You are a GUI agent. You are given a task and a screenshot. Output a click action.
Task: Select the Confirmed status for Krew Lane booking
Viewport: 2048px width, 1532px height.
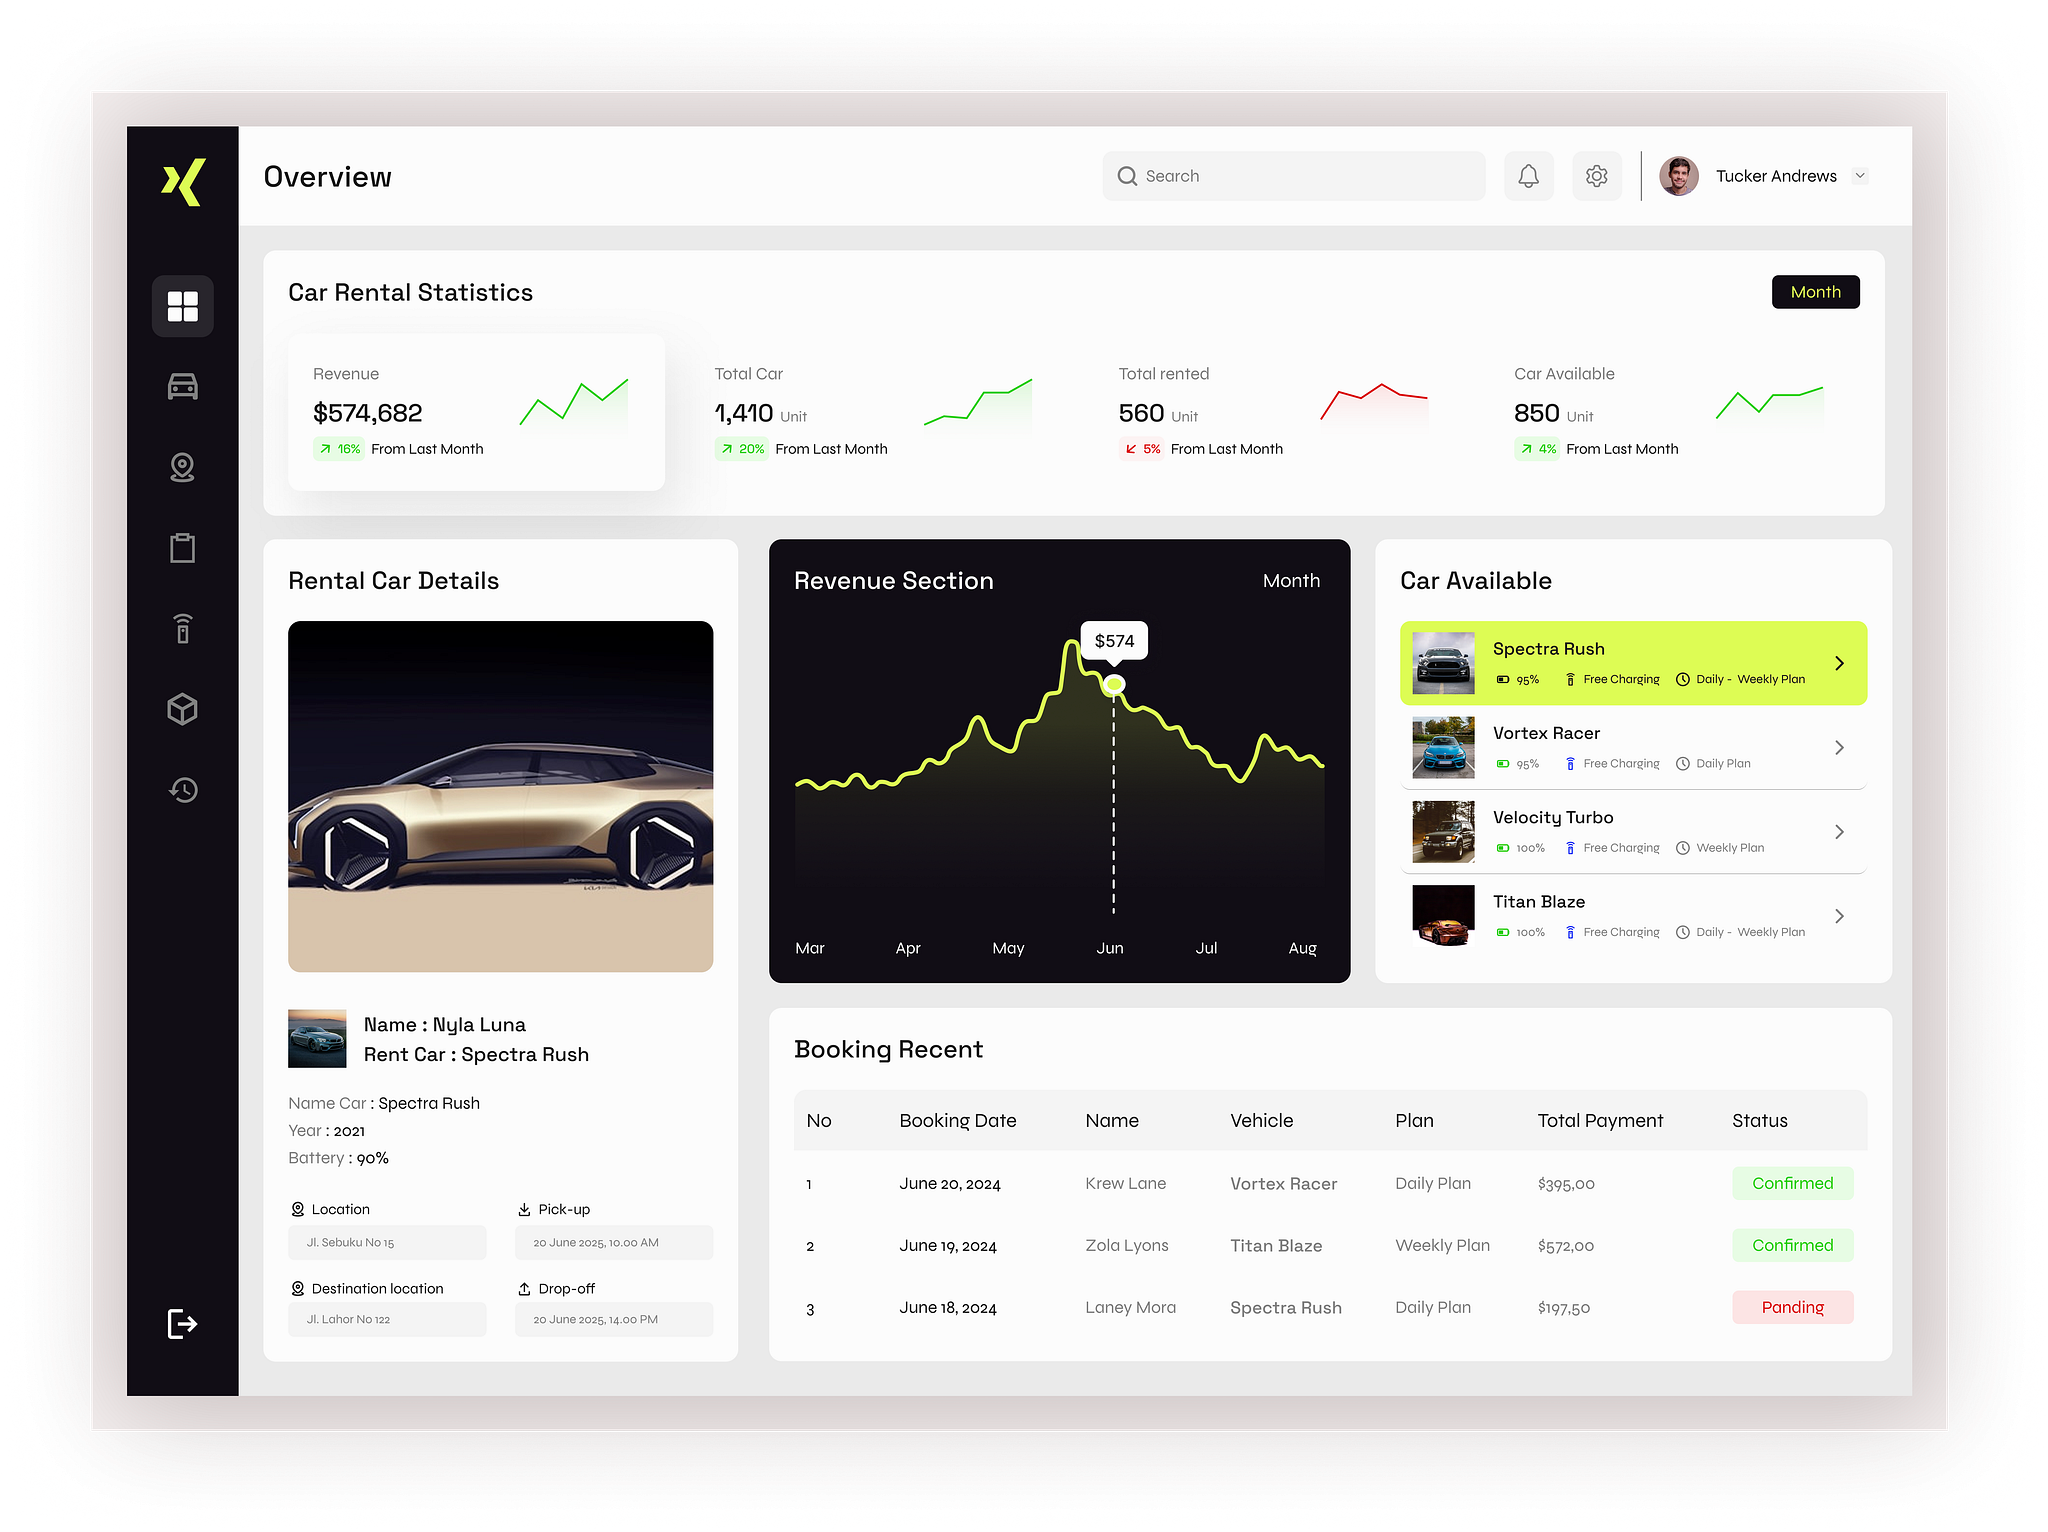pyautogui.click(x=1793, y=1183)
